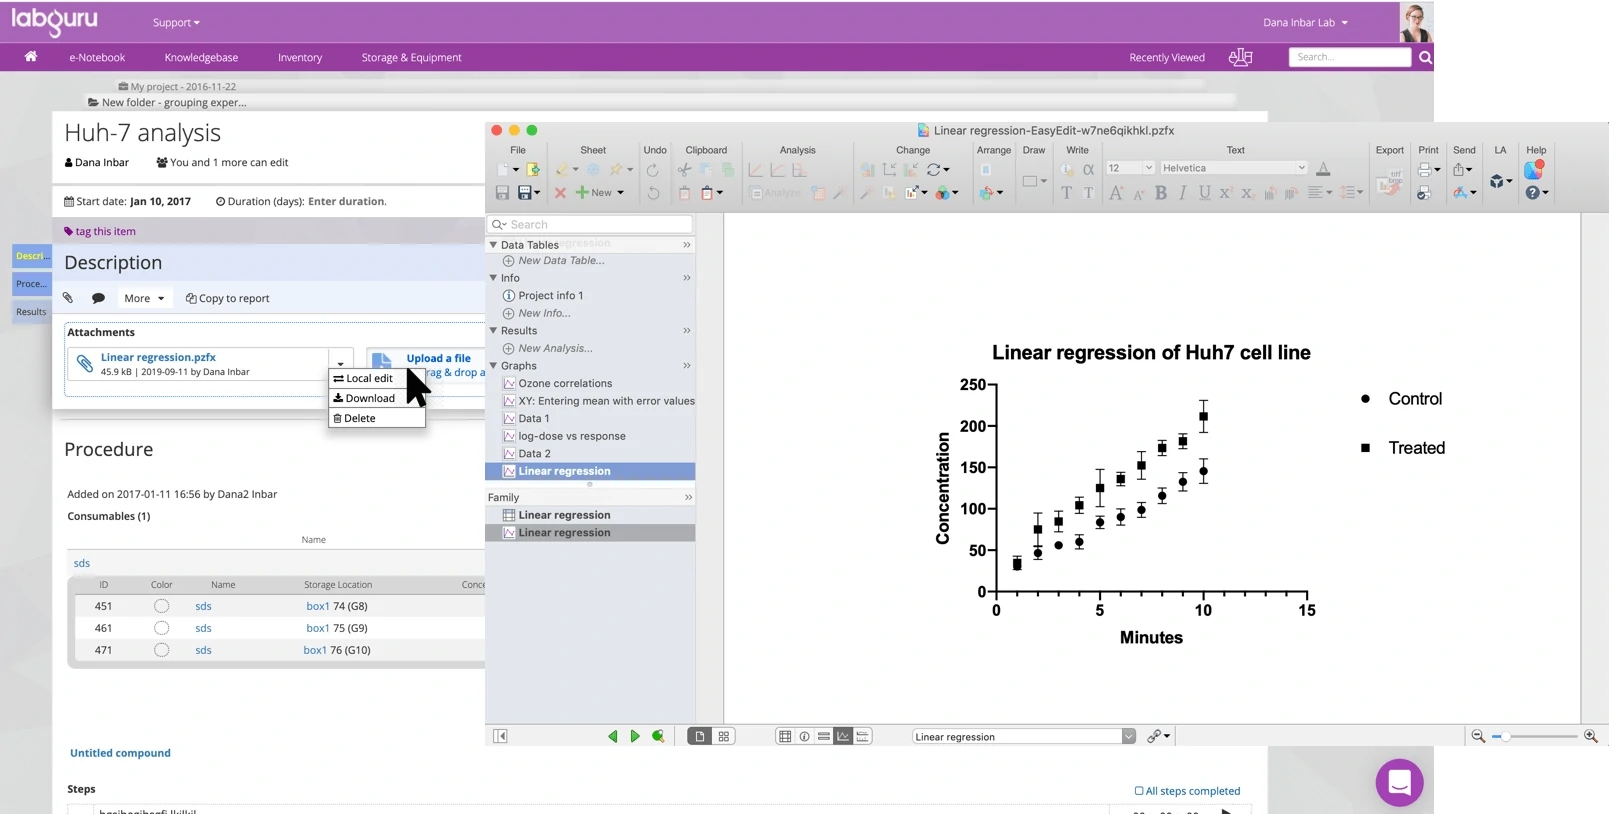
Task: Click the Labguru home icon
Action: (31, 57)
